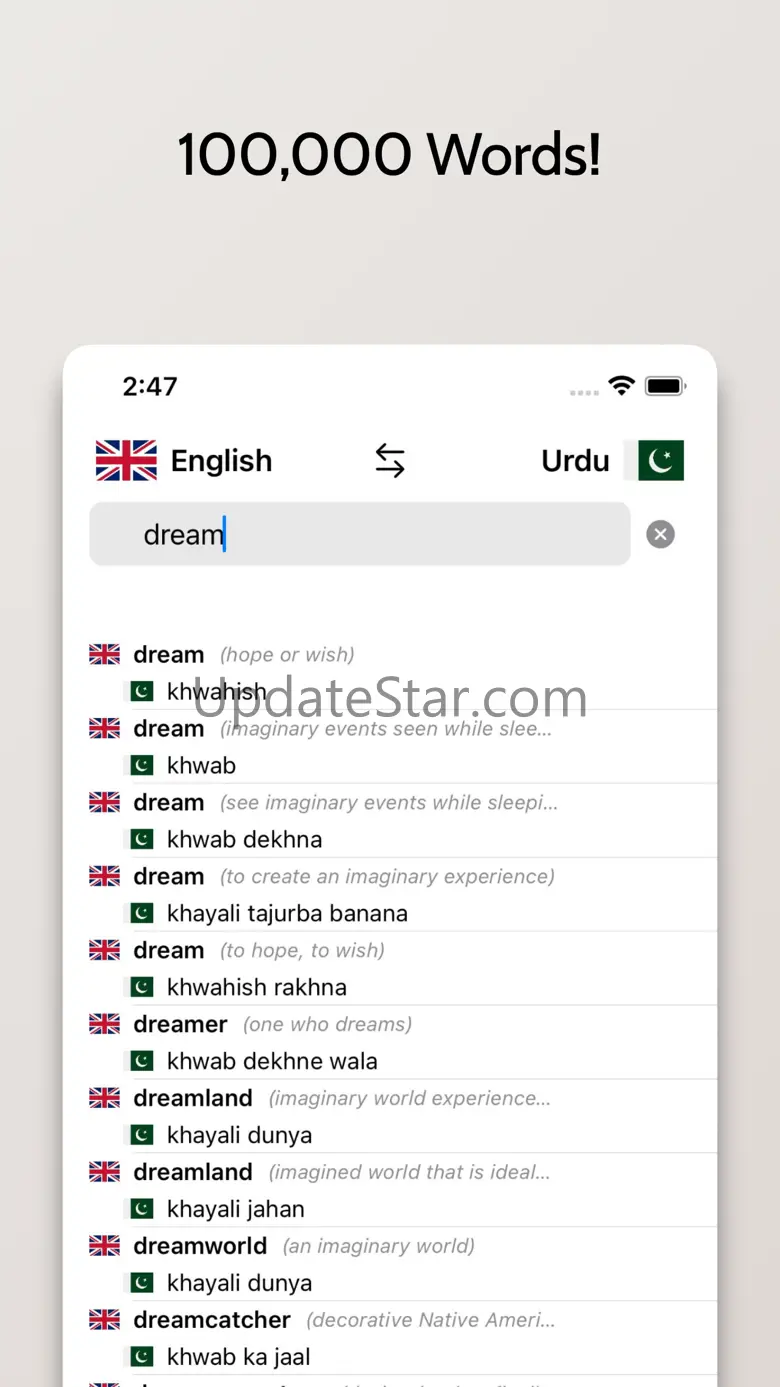Tap the UK flag next to dreamworld
Screen dimensions: 780x1387
104,1246
